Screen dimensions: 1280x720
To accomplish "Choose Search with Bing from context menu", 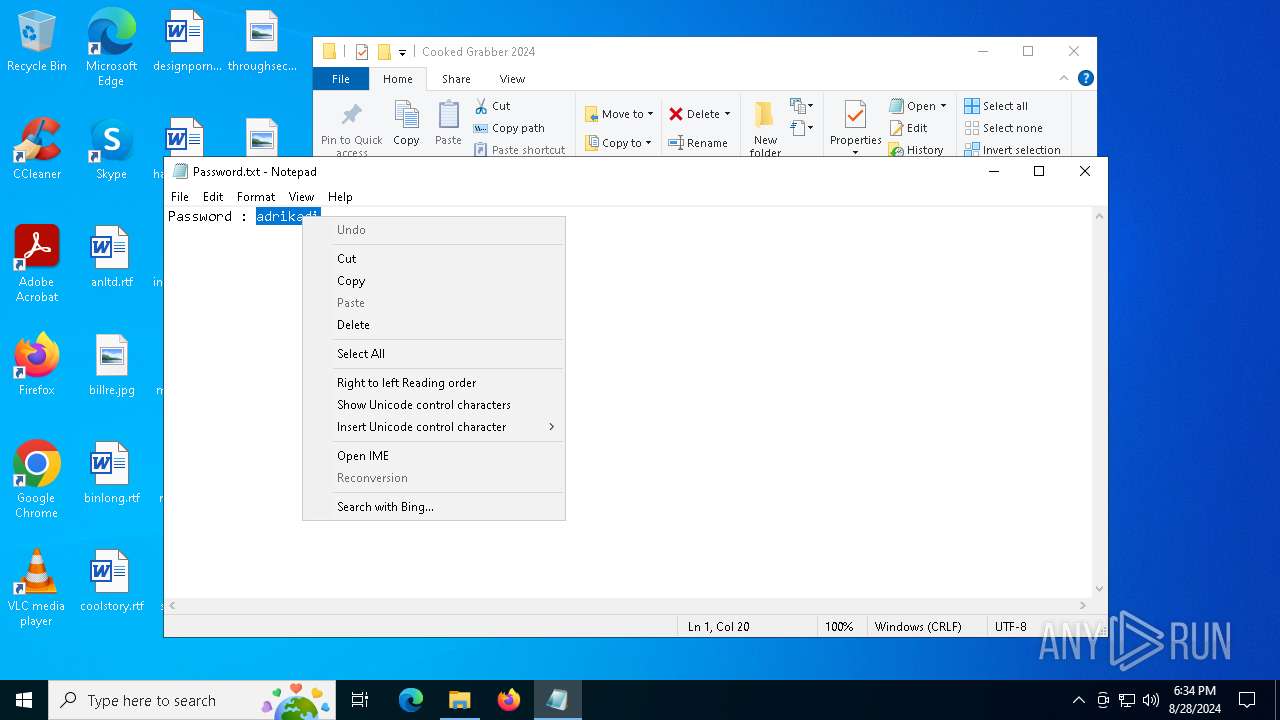I will click(434, 507).
